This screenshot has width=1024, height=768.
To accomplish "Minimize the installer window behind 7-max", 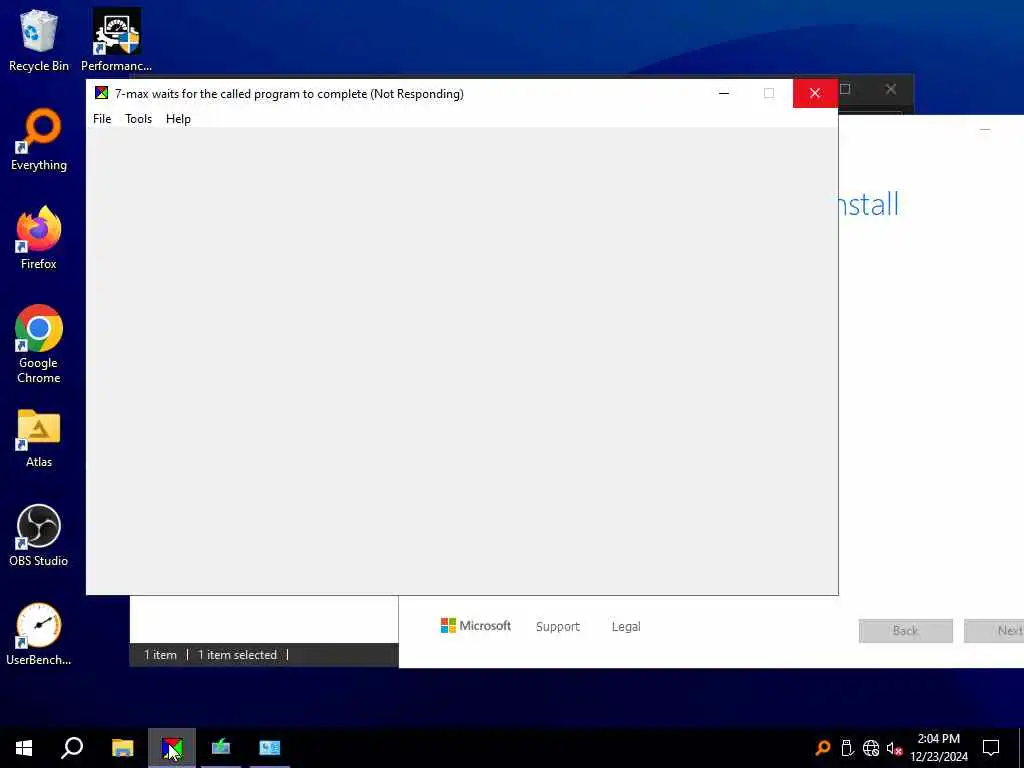I will (985, 130).
